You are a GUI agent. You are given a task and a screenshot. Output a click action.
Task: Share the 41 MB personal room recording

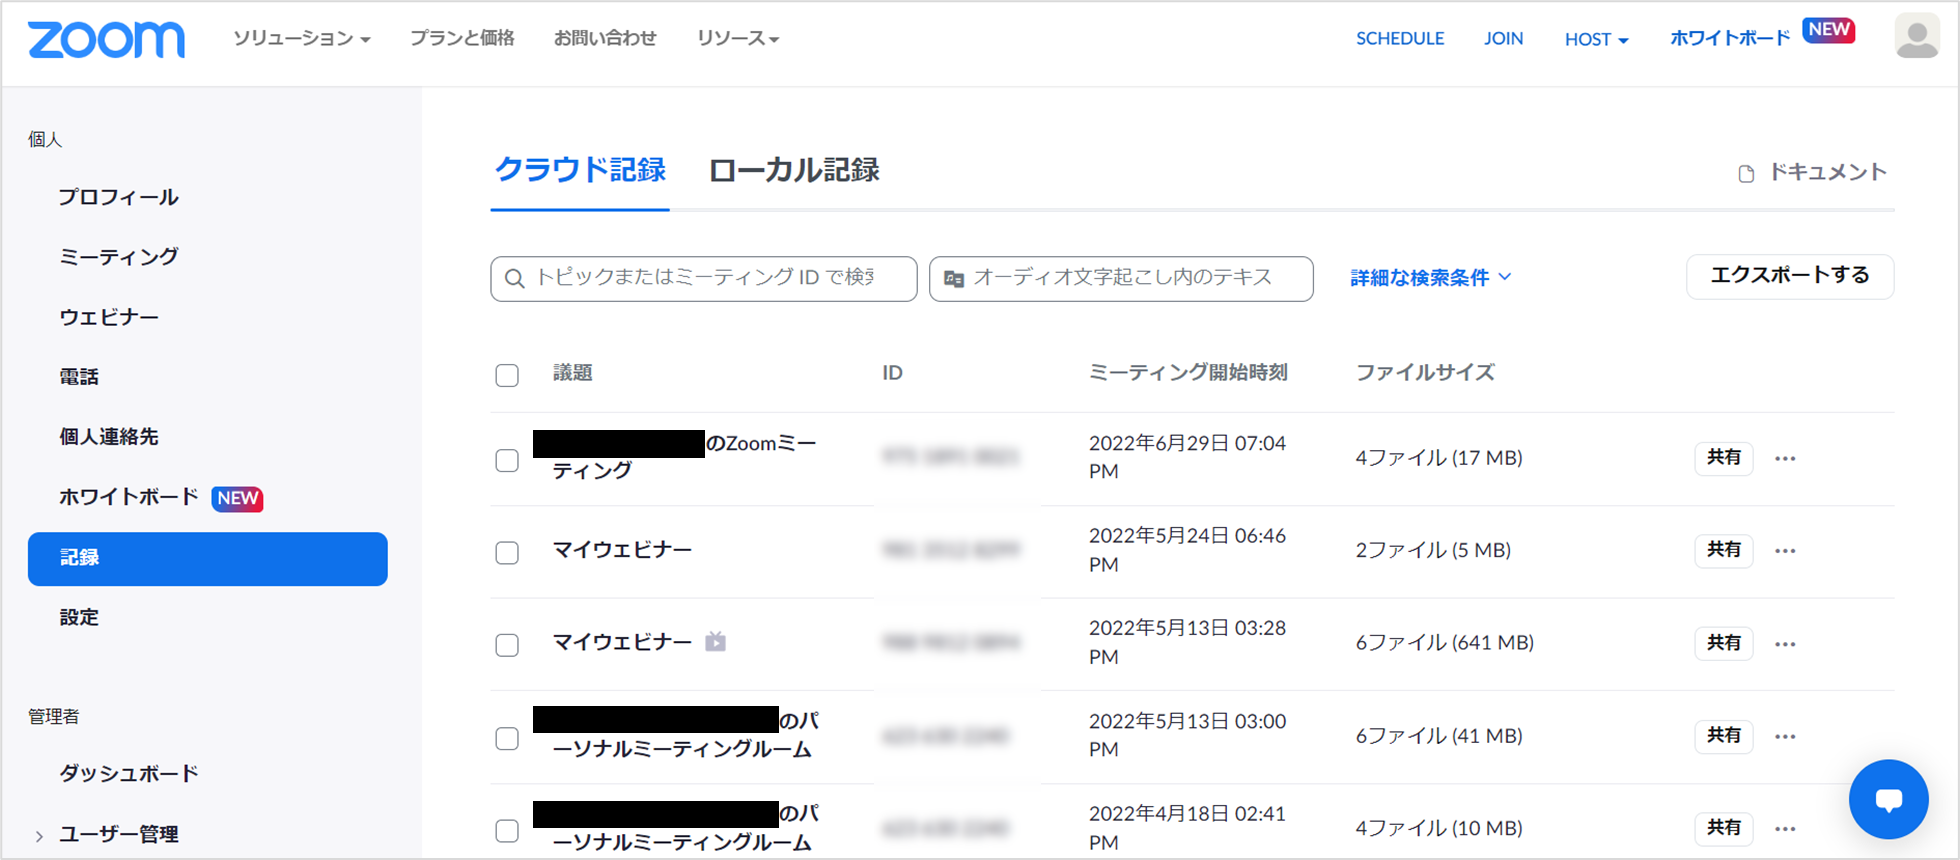pyautogui.click(x=1724, y=736)
